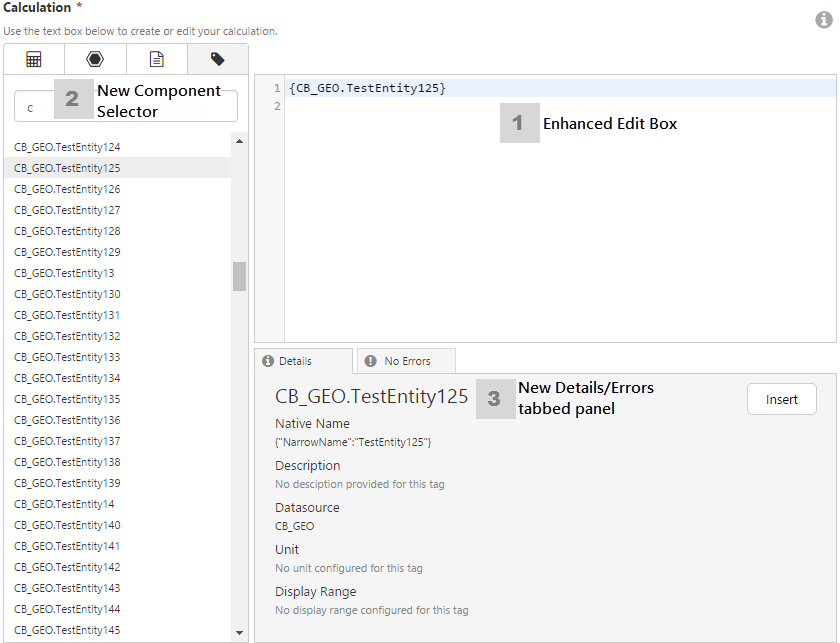Screen dimensions: 840x643
Task: Pick CB_GEO.TestEntity14 in component list
Action: (64, 504)
